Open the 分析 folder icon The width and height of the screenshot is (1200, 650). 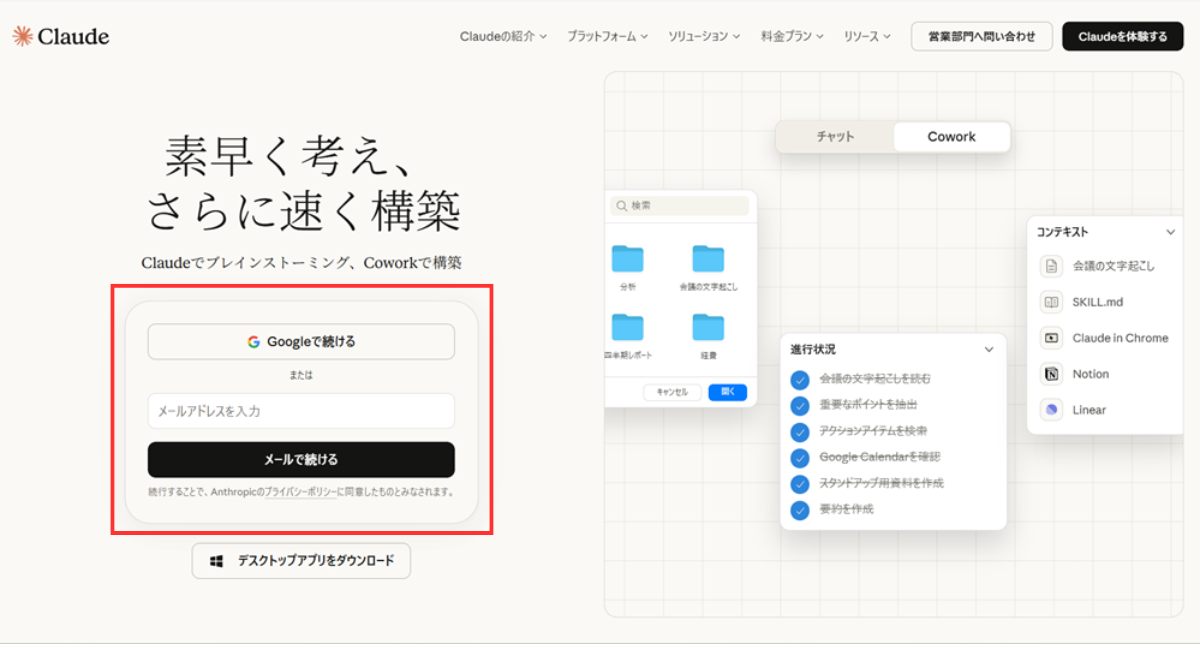[x=627, y=259]
